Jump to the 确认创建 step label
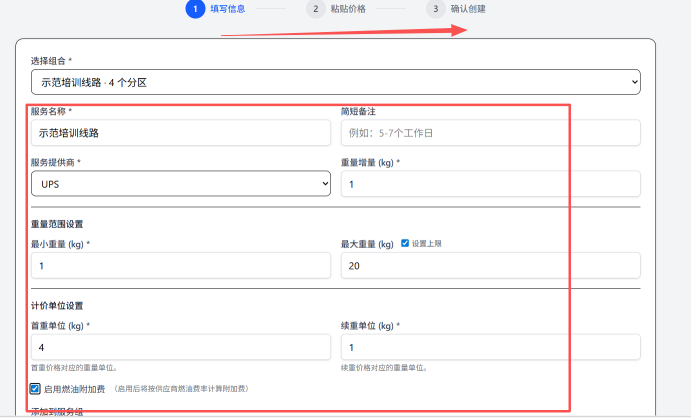The image size is (691, 418). pos(468,9)
